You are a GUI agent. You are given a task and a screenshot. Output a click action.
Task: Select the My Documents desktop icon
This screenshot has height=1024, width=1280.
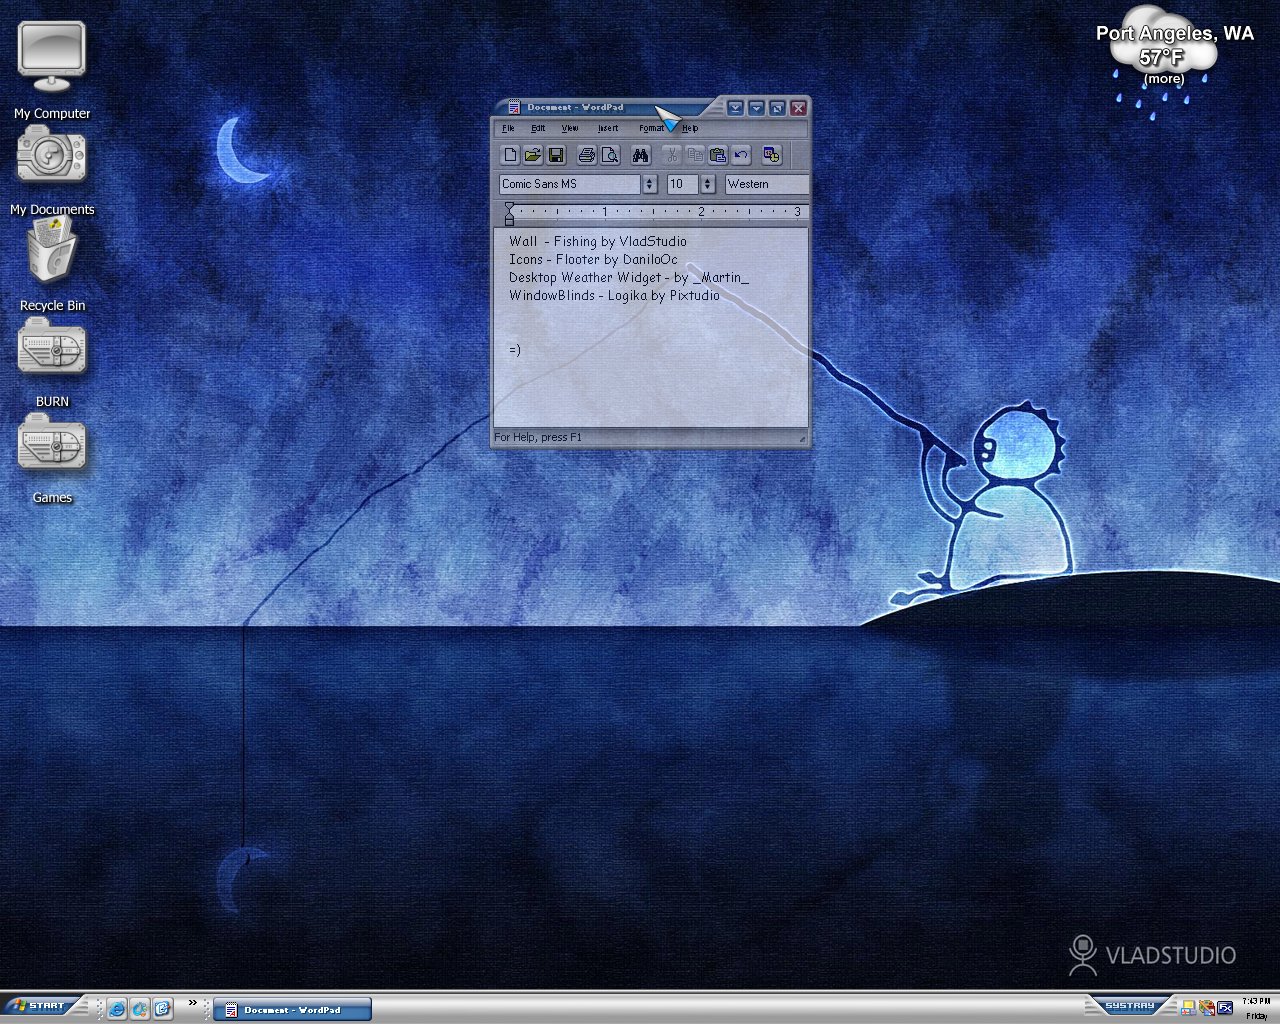pos(52,170)
